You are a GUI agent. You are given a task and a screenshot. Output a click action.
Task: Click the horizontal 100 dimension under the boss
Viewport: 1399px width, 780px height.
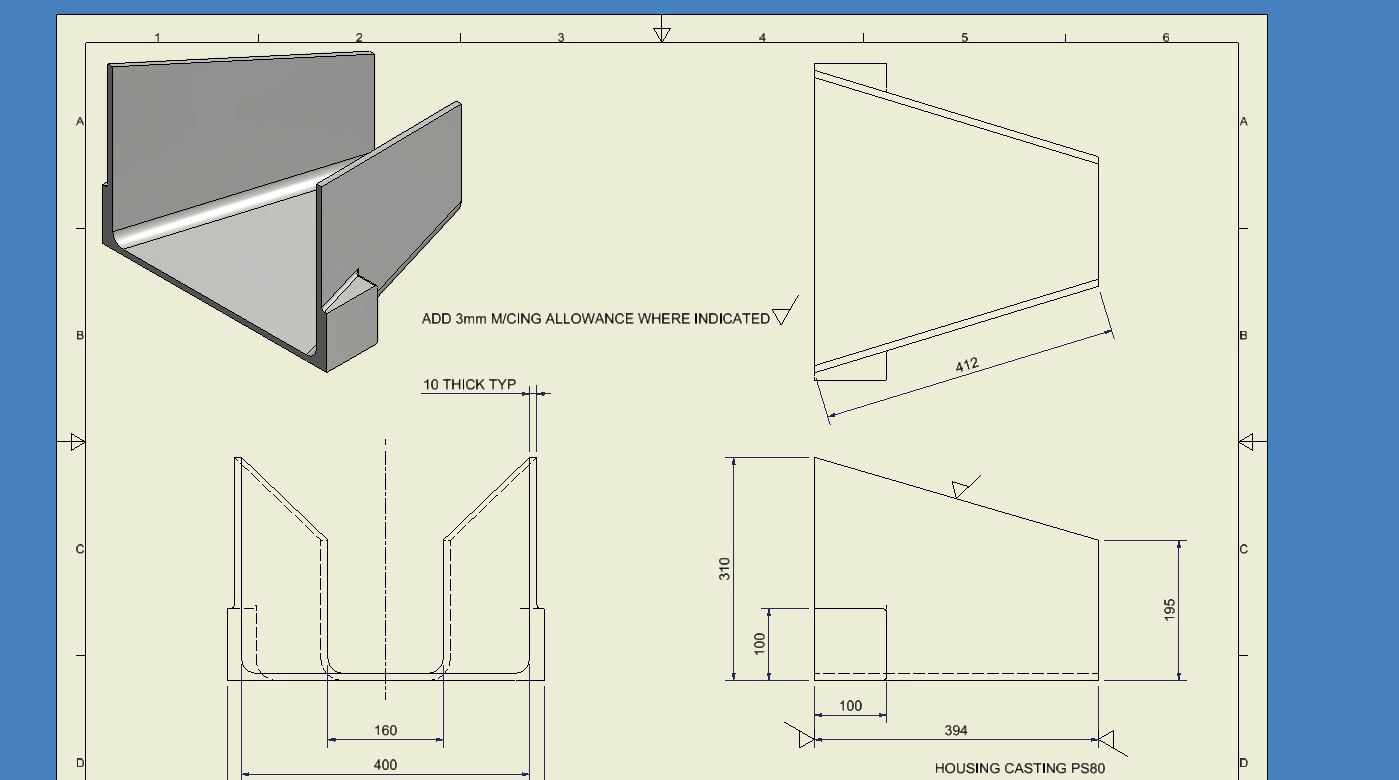coord(850,706)
